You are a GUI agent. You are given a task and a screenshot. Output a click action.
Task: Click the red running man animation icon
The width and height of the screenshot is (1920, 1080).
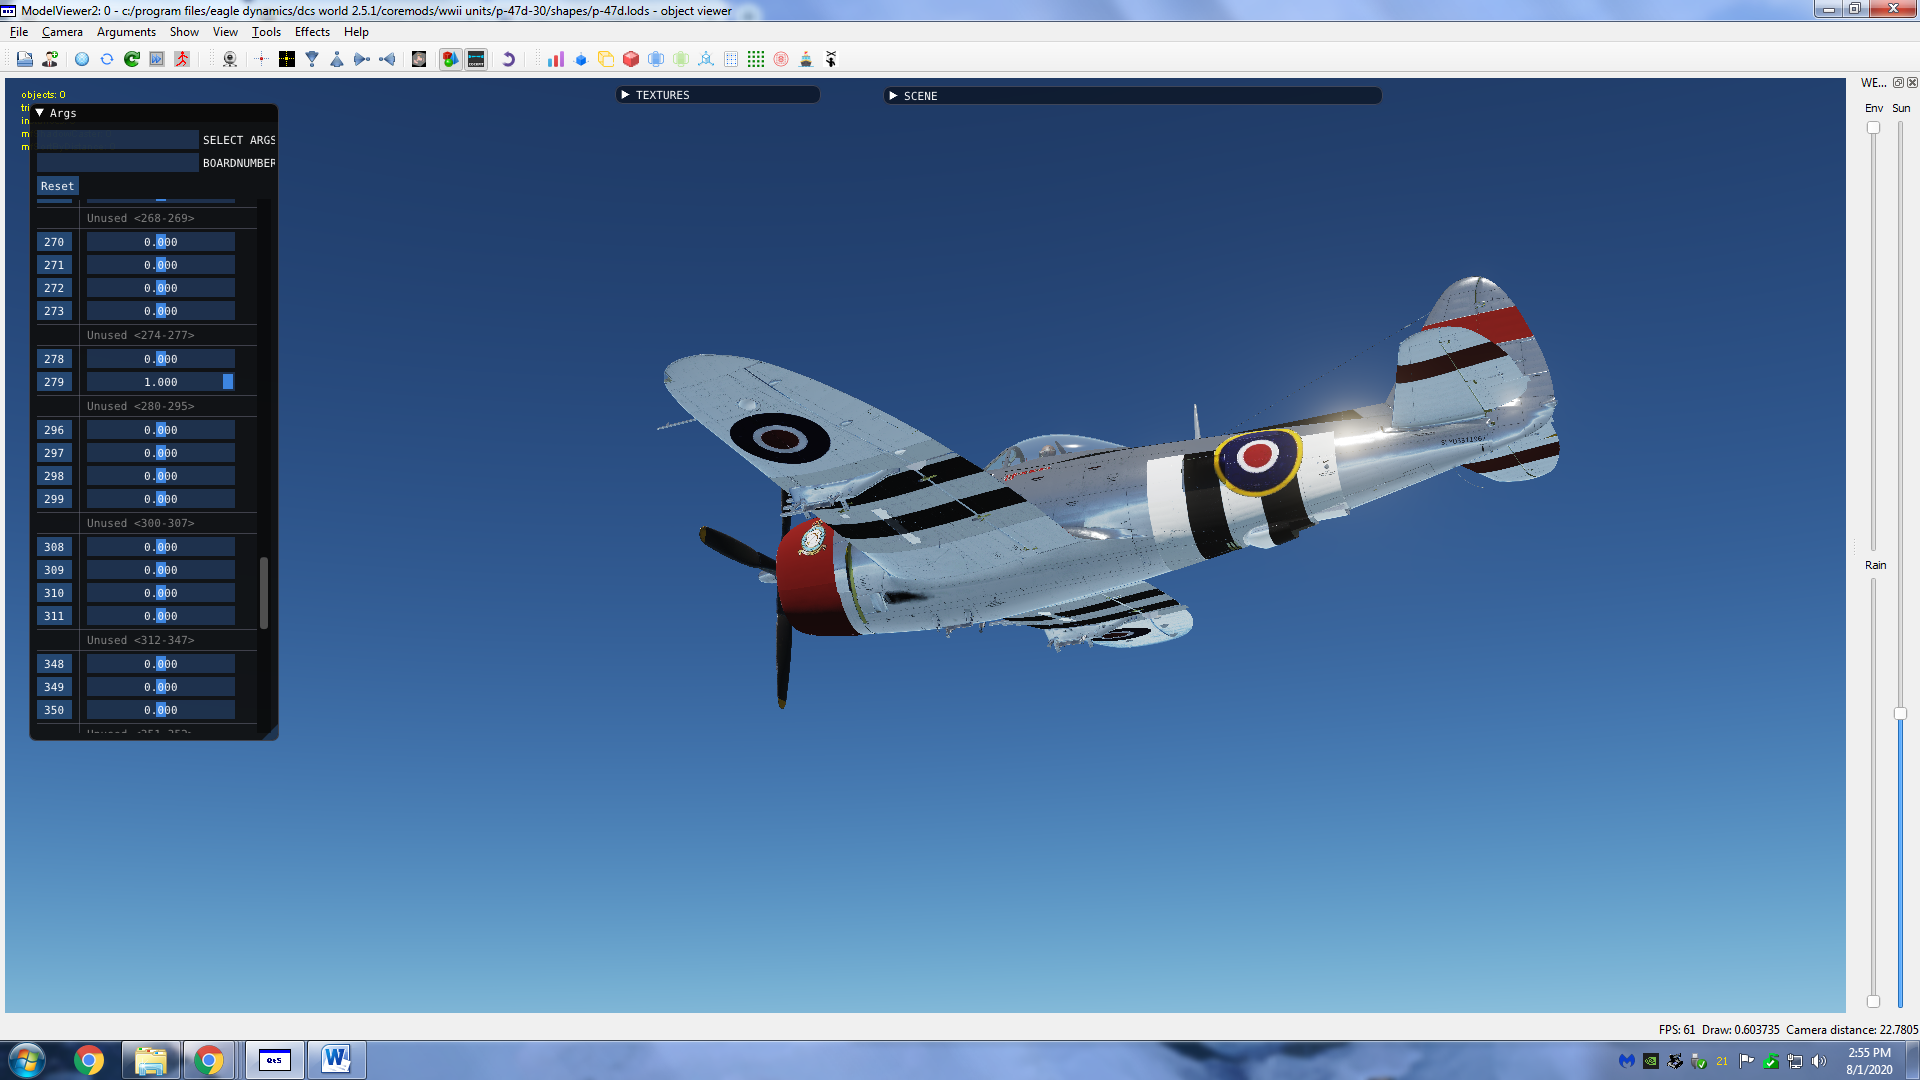click(x=182, y=60)
